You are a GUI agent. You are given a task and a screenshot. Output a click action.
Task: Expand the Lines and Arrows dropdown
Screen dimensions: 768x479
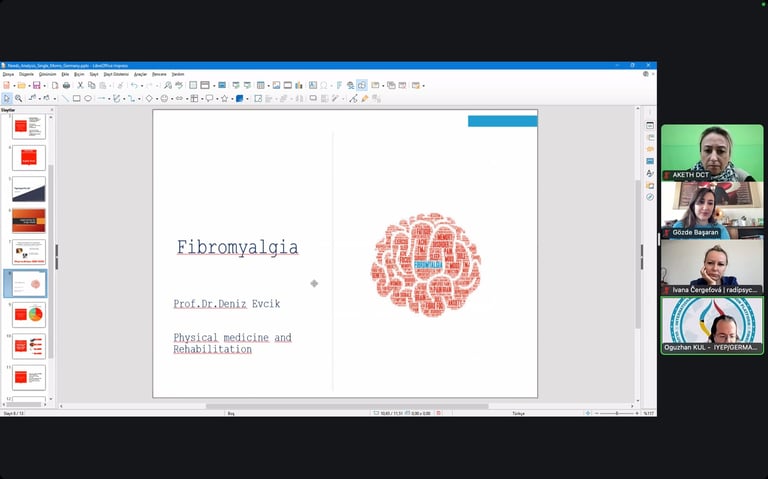(x=109, y=99)
